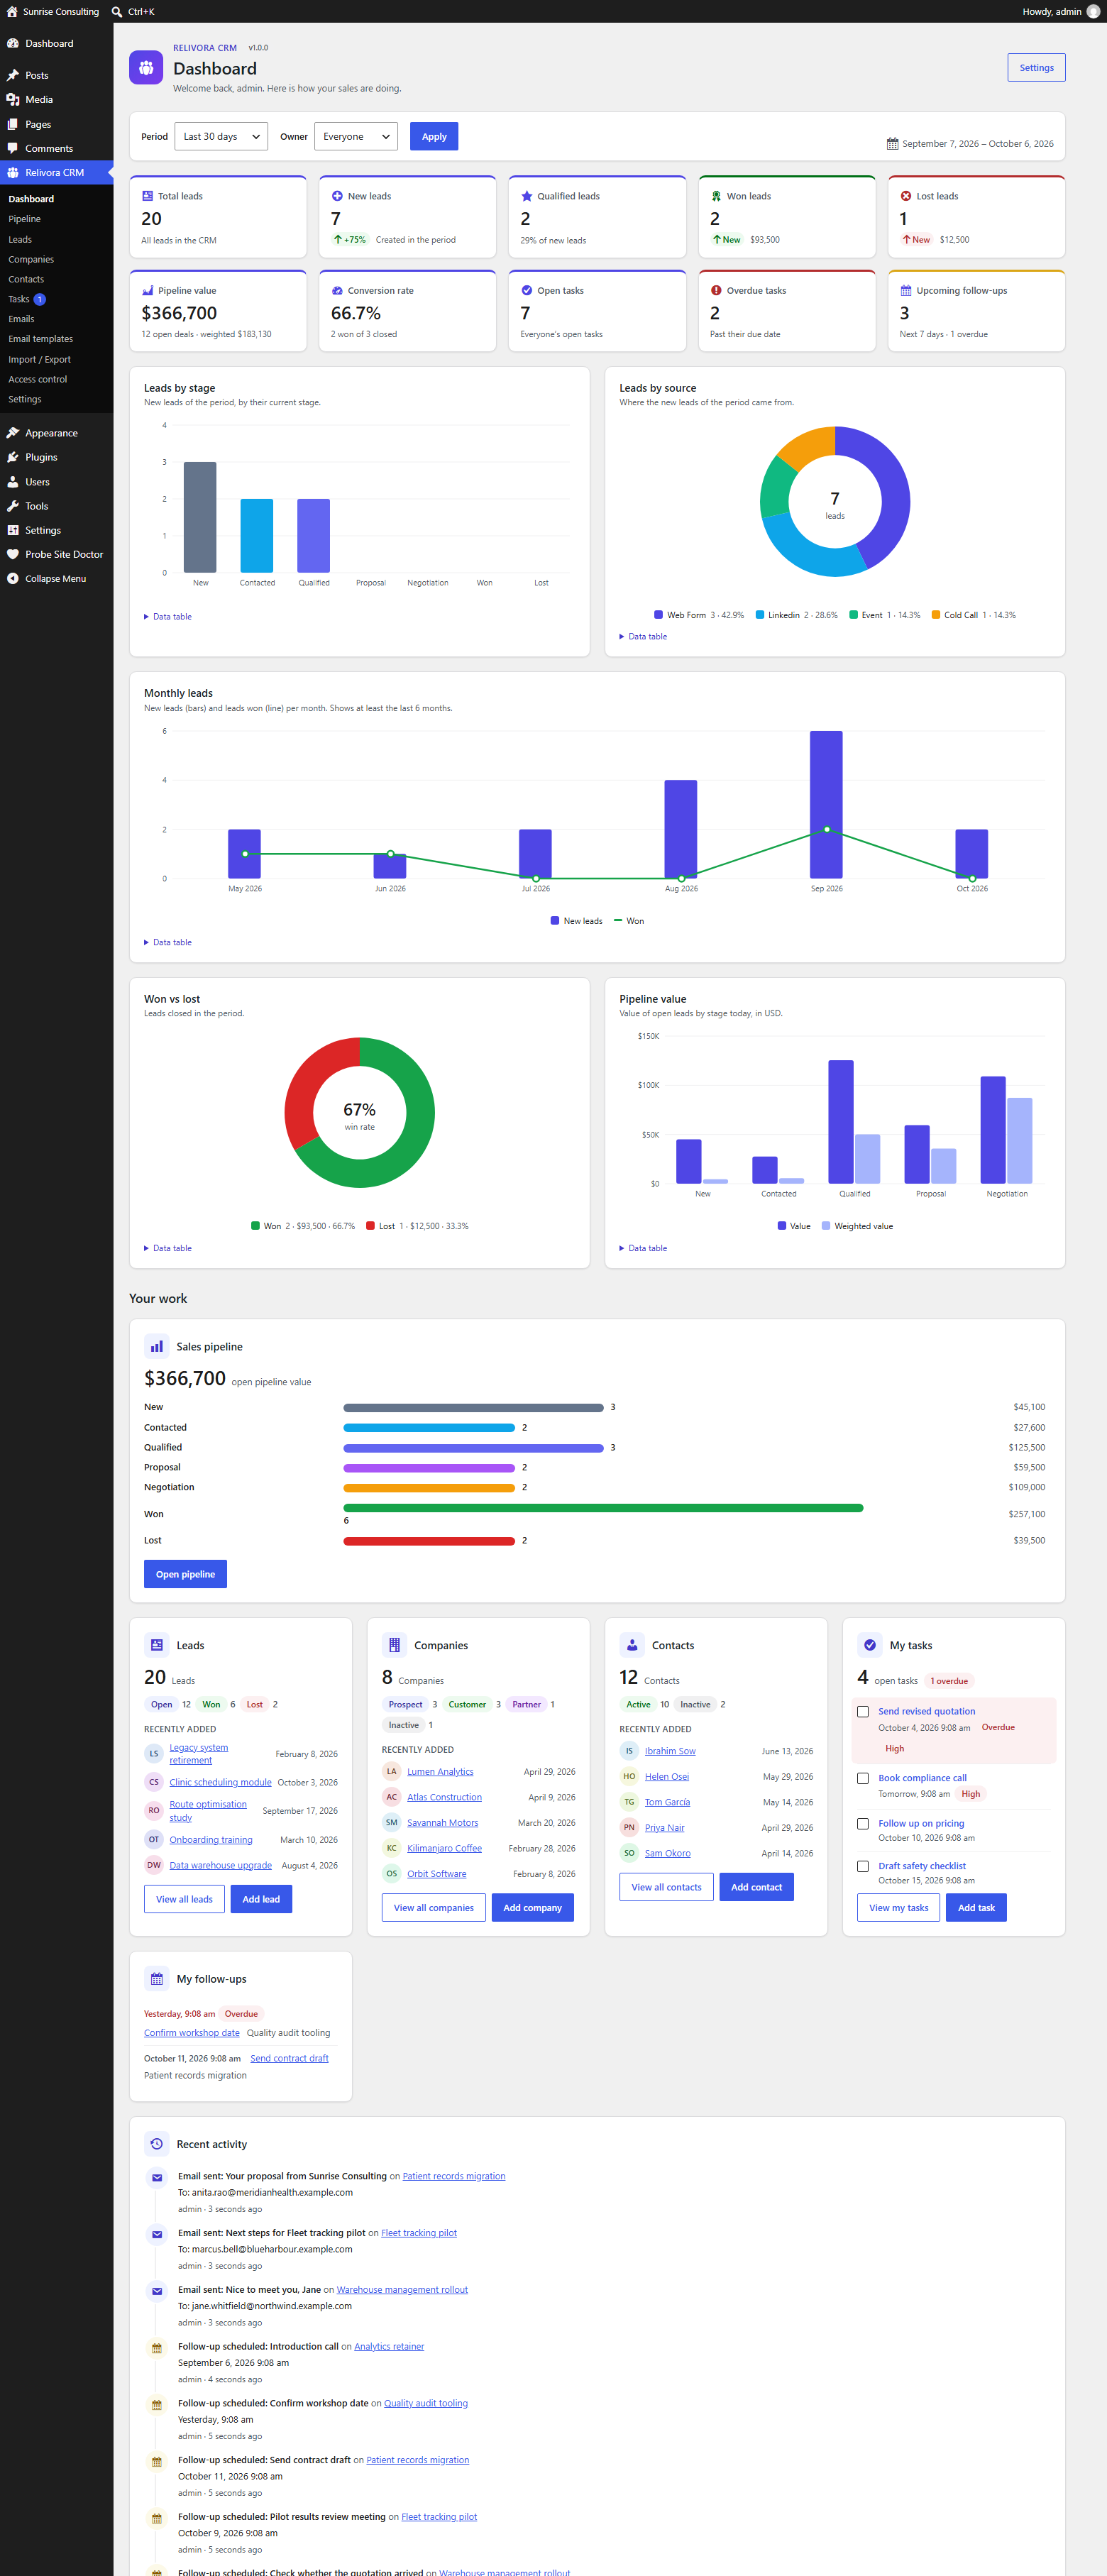Click the calendar icon beside date range
1107x2576 pixels.
892,144
